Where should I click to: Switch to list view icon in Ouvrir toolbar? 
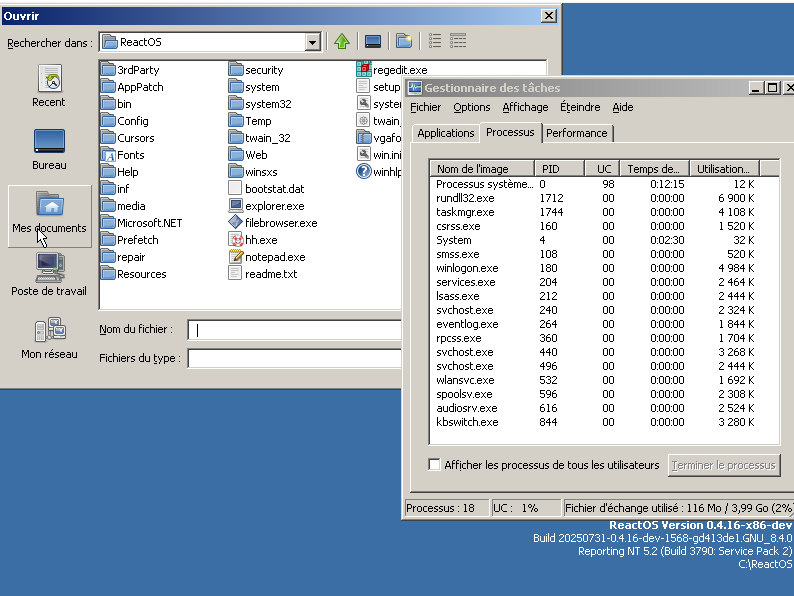click(x=434, y=42)
